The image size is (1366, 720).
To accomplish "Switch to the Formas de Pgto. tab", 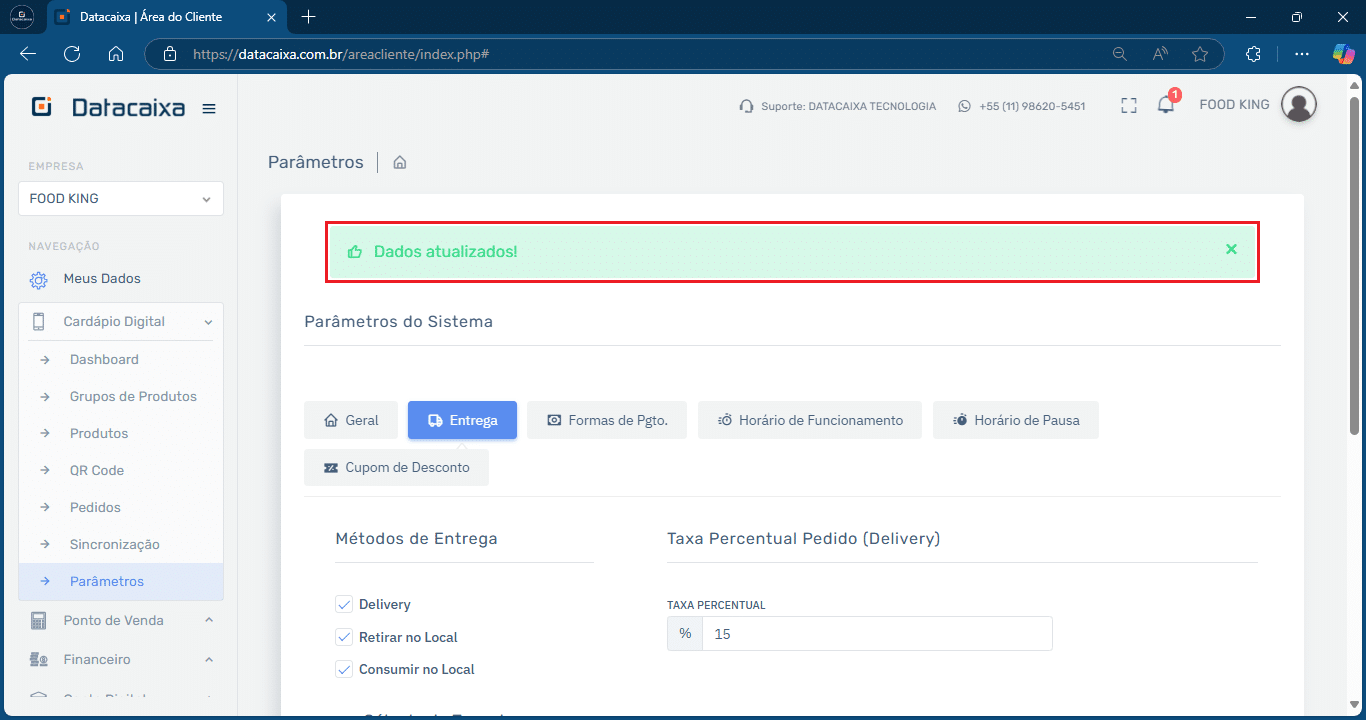I will click(606, 420).
